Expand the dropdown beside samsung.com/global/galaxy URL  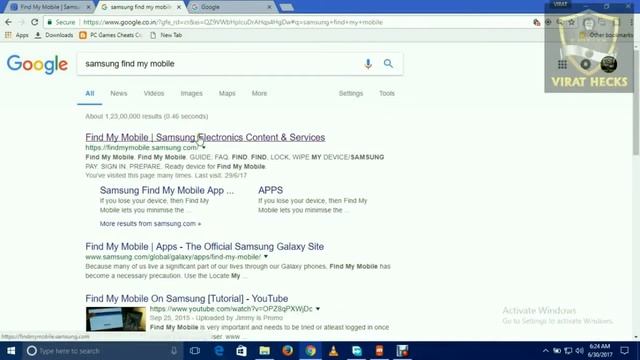pos(266,257)
